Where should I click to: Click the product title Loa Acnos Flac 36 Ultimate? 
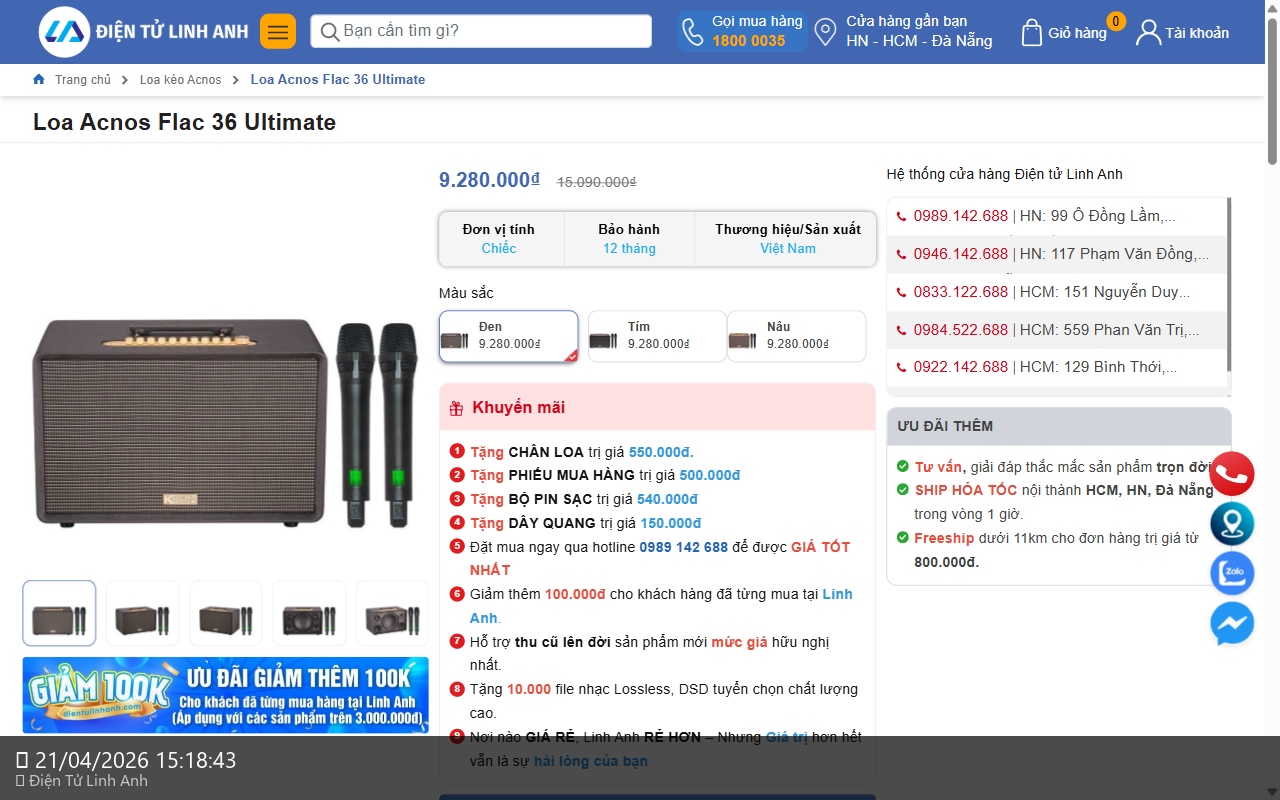tap(185, 122)
